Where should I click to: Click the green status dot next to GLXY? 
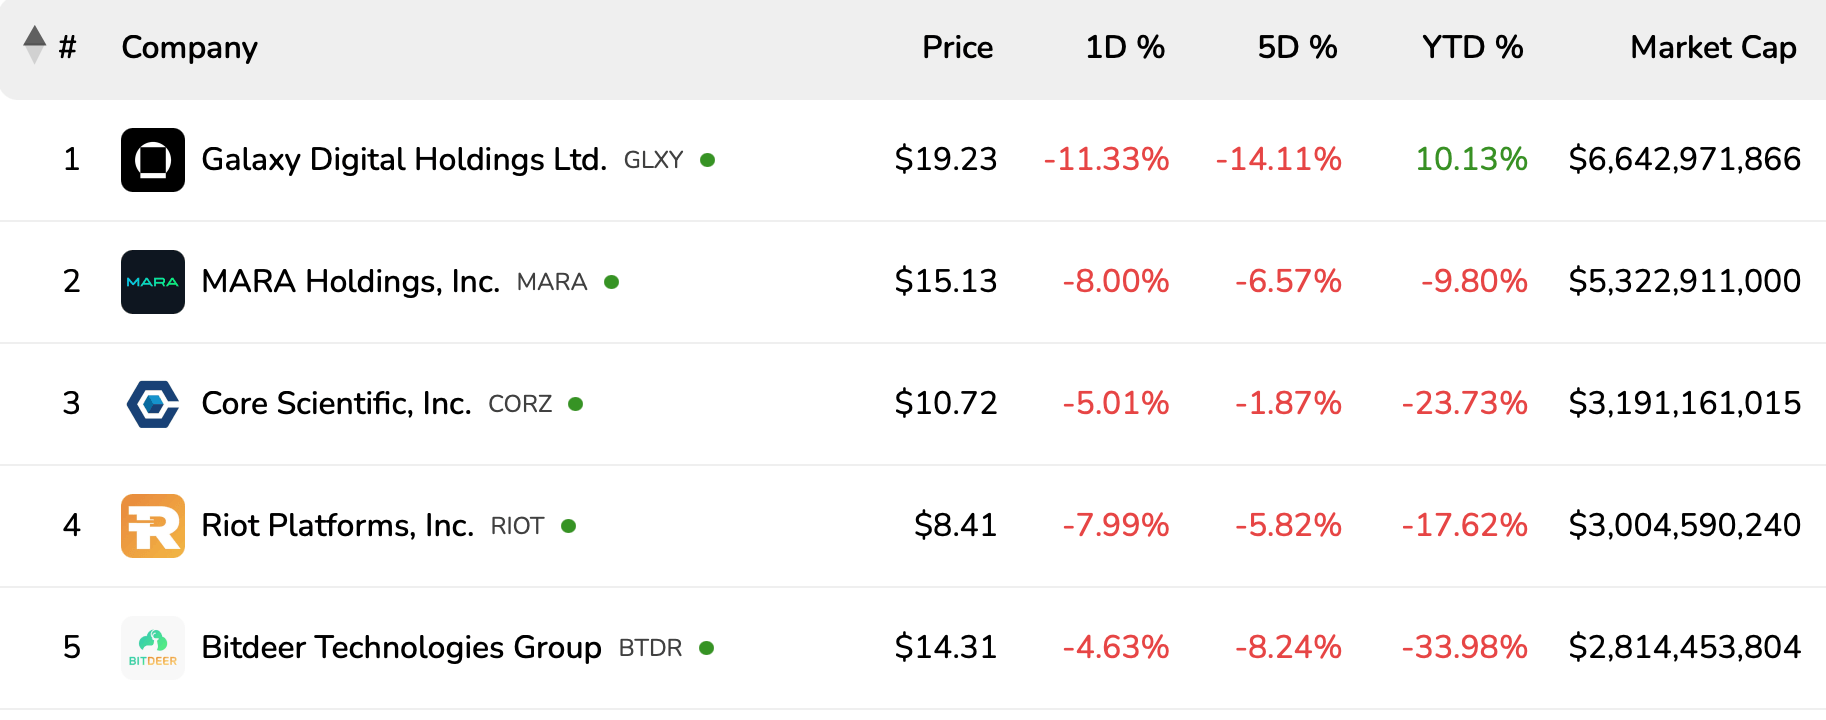pos(707,159)
